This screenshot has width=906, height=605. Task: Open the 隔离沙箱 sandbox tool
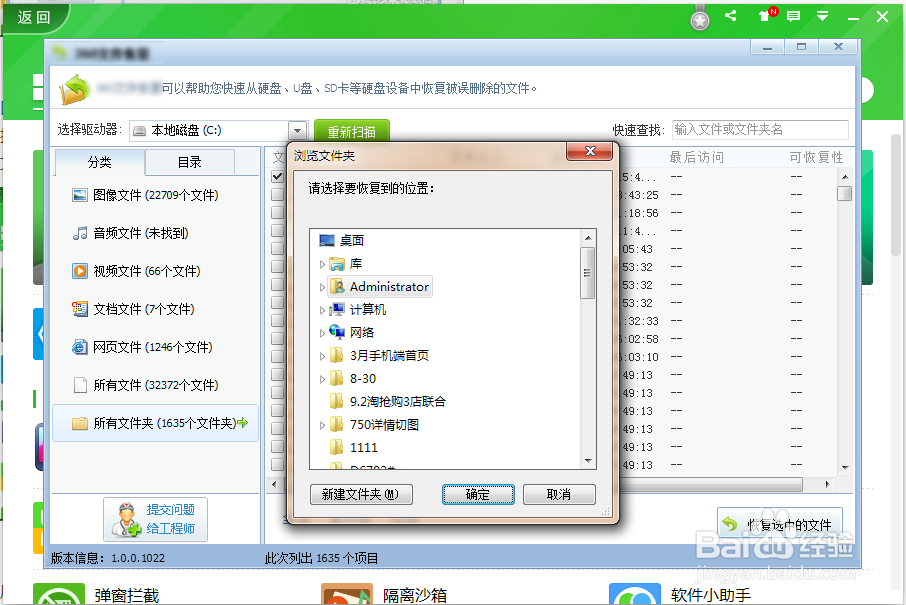(415, 593)
